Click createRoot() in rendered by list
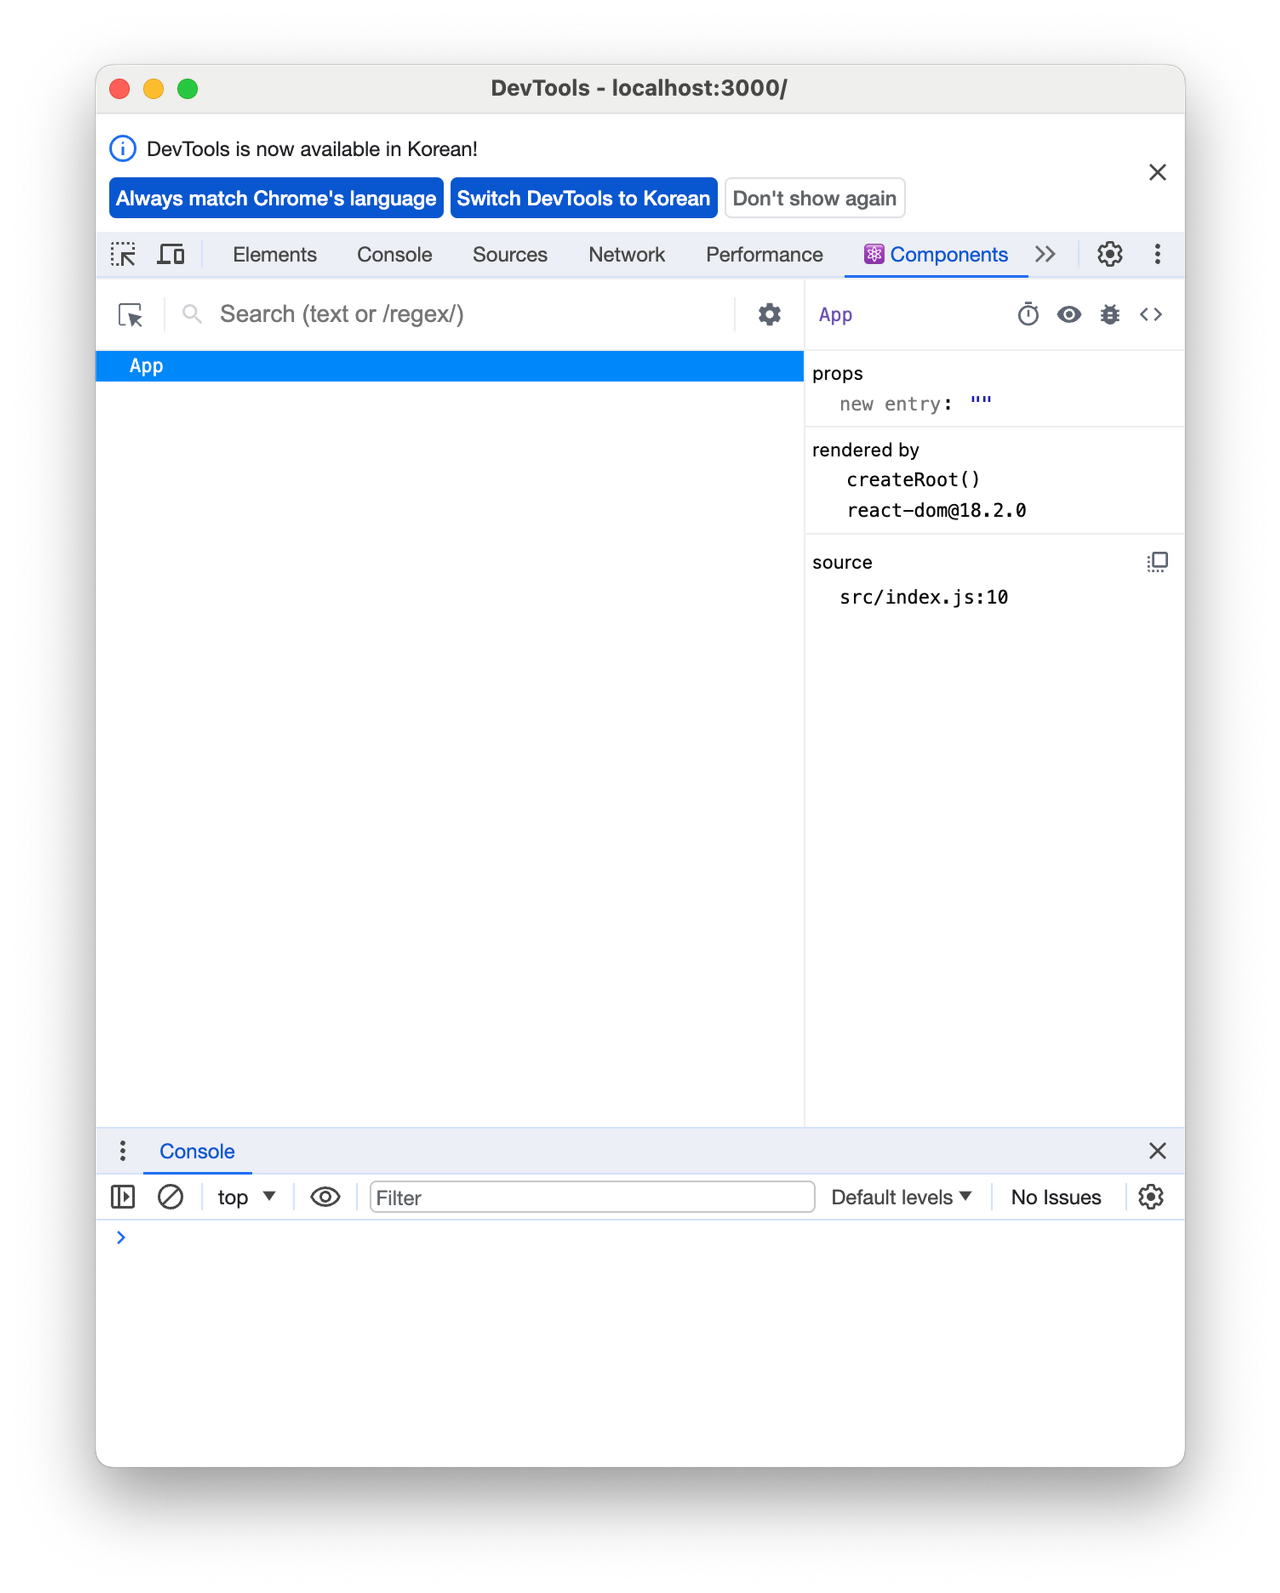1280x1593 pixels. click(x=913, y=479)
